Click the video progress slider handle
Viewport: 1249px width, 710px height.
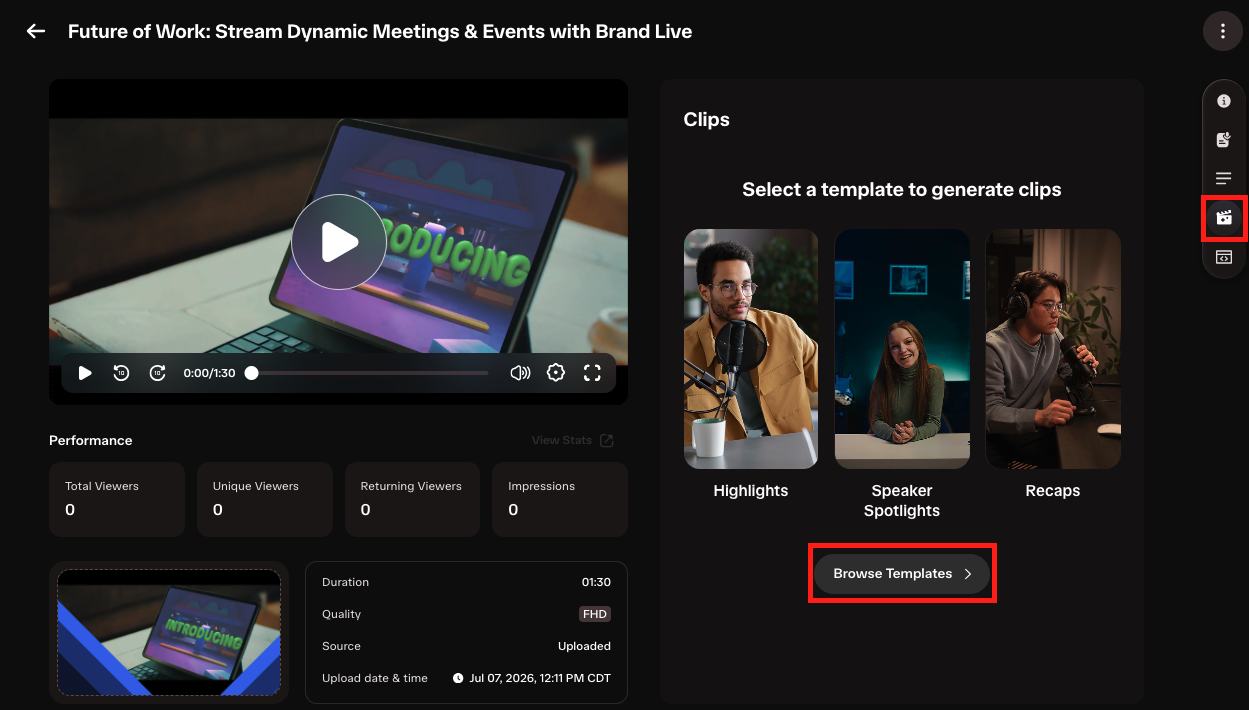click(252, 373)
